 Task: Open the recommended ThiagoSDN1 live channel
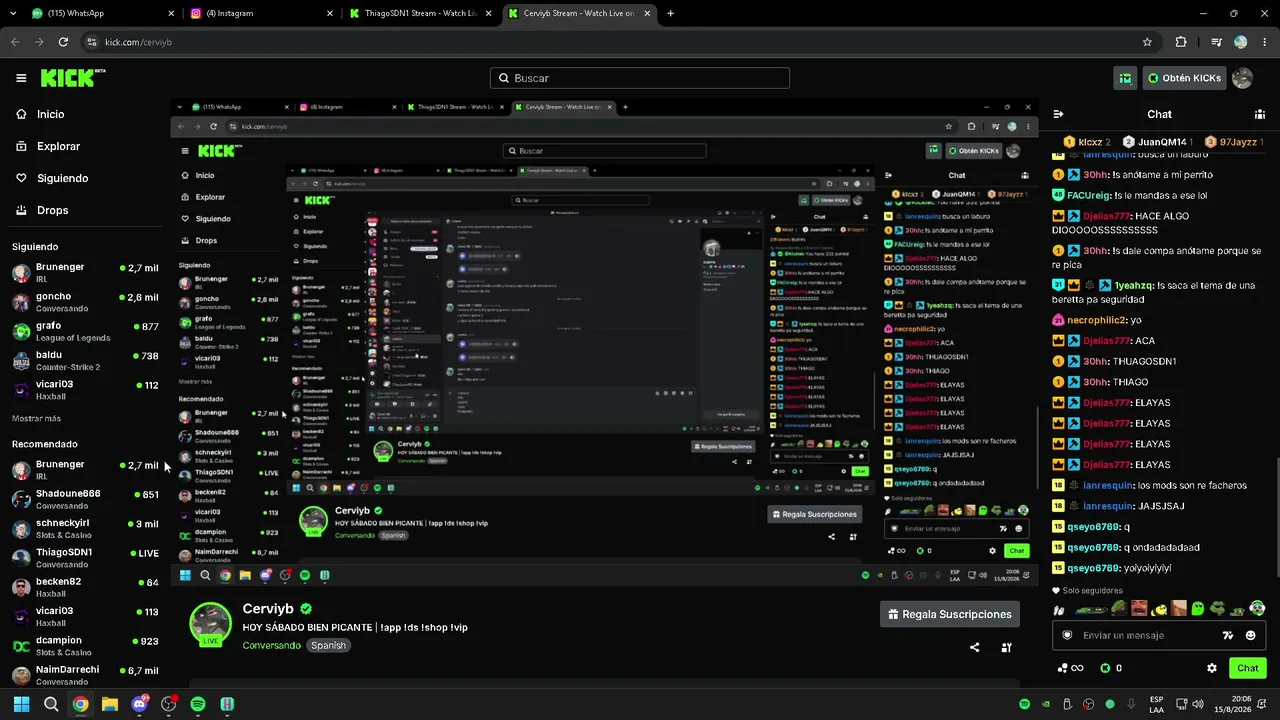pyautogui.click(x=85, y=557)
